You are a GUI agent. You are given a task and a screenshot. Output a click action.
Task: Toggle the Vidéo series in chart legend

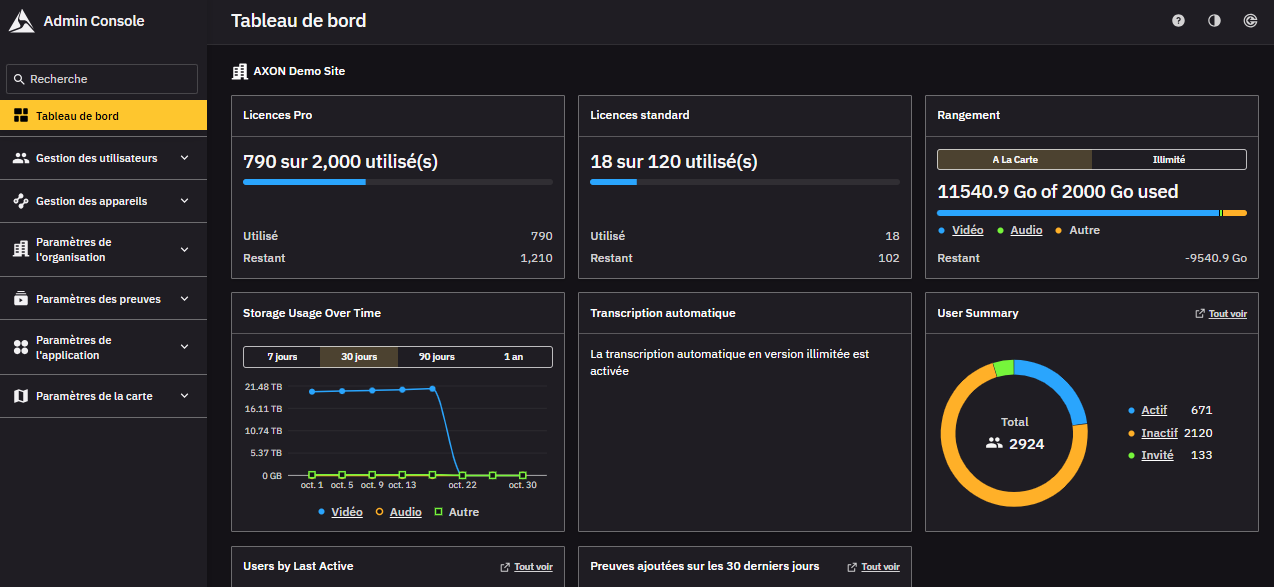point(346,512)
